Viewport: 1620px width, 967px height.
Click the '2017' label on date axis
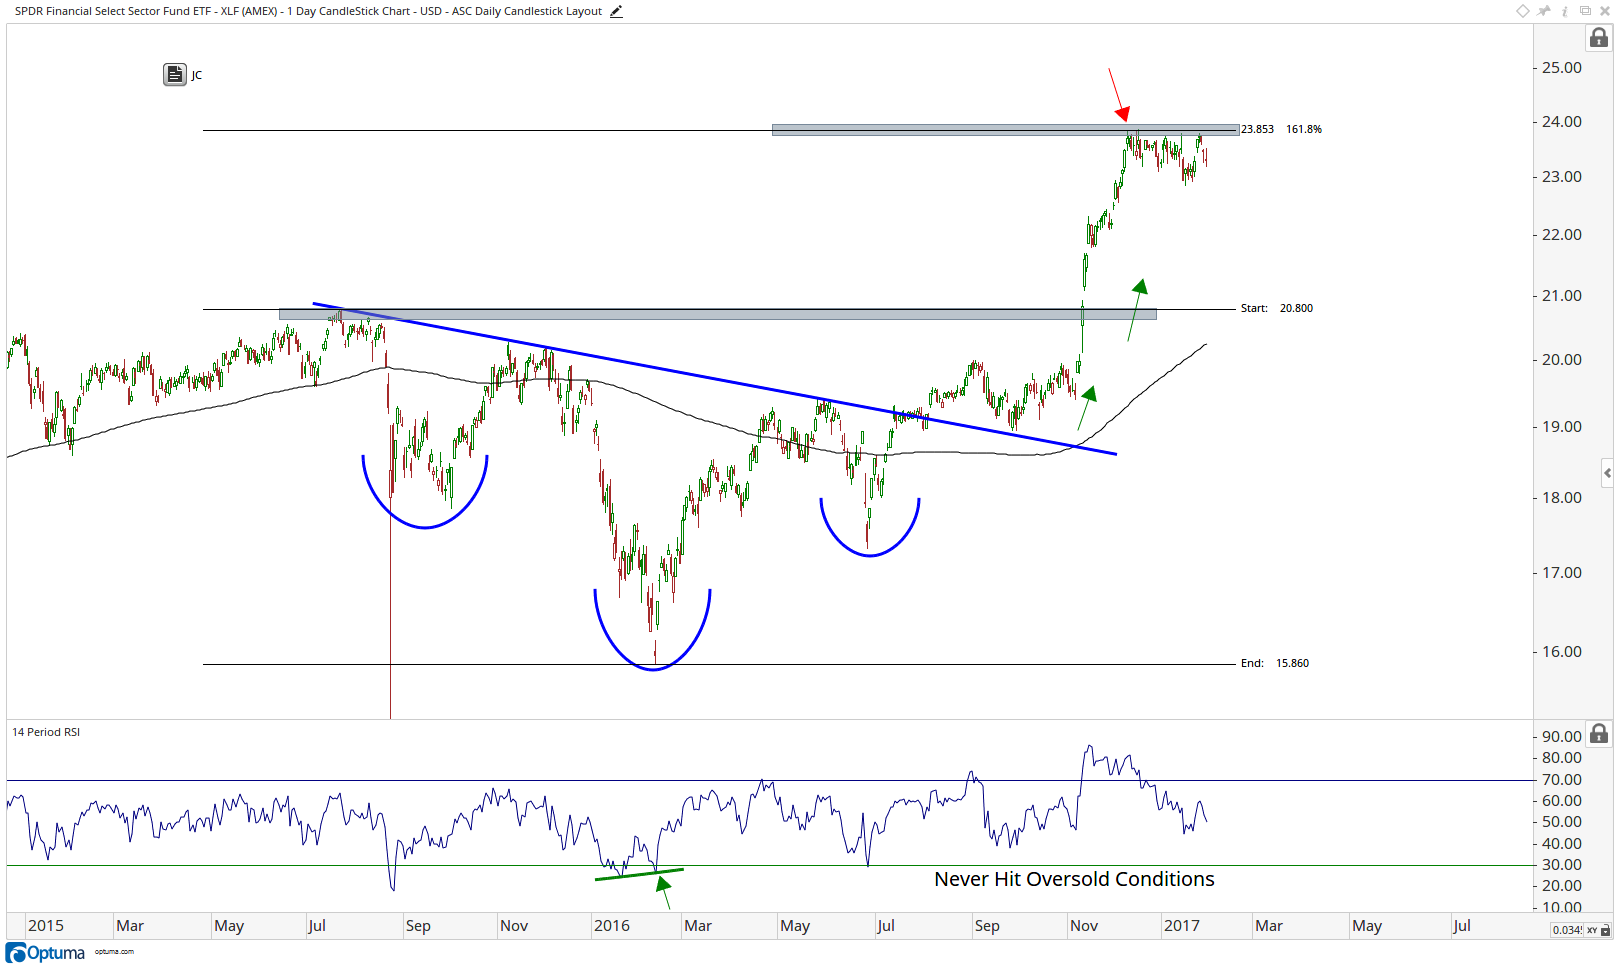(x=1182, y=926)
